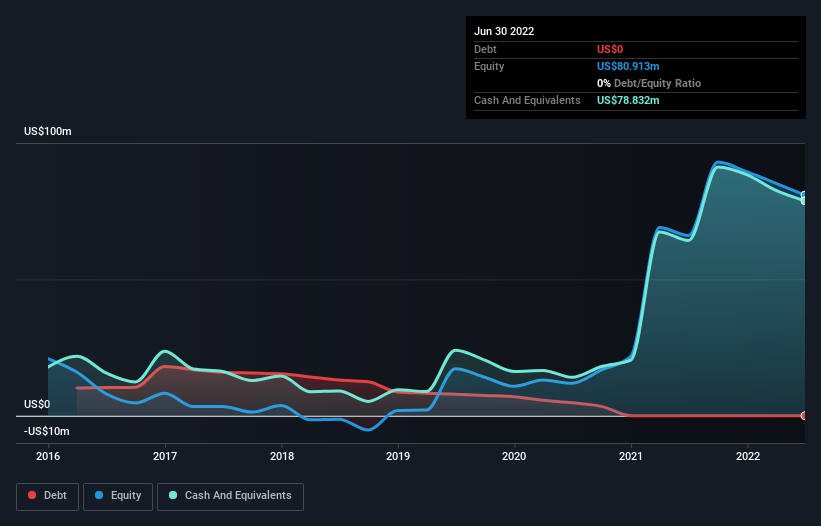The height and width of the screenshot is (526, 821).
Task: Click the US$100m y-axis label
Action: (x=48, y=131)
